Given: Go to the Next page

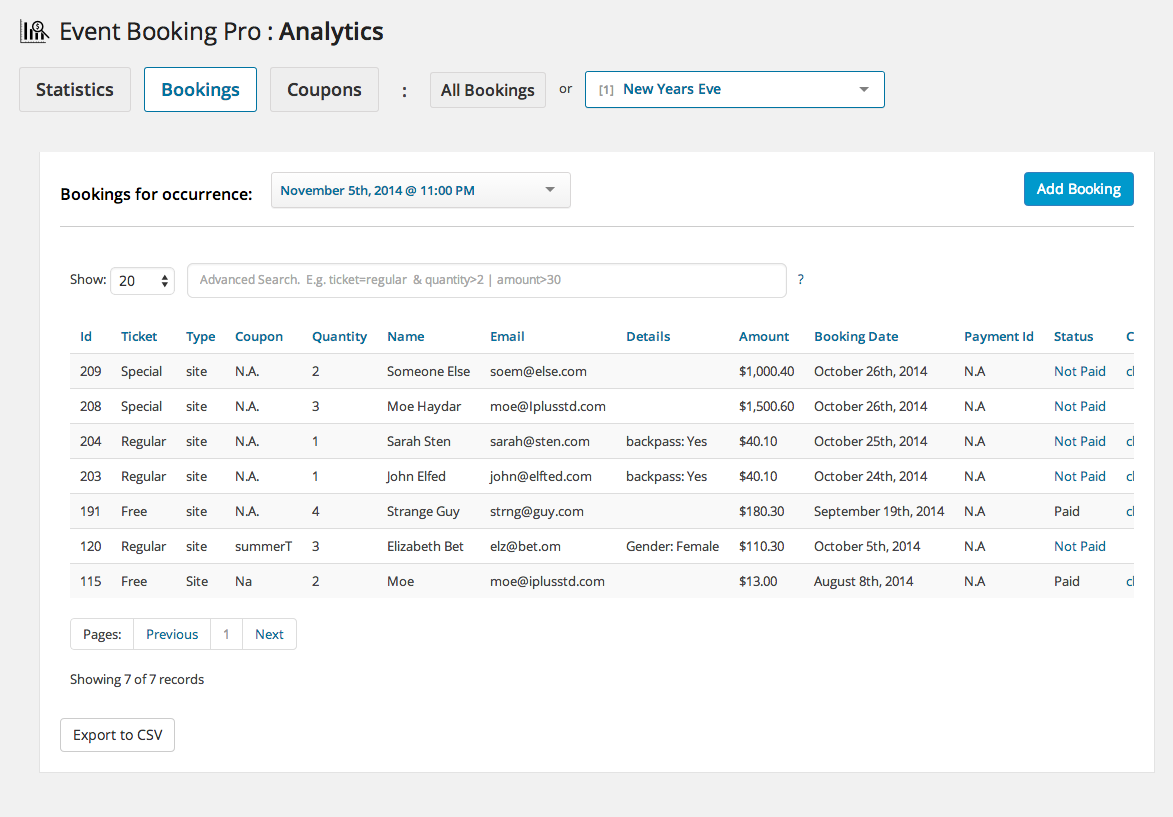Looking at the screenshot, I should [269, 633].
